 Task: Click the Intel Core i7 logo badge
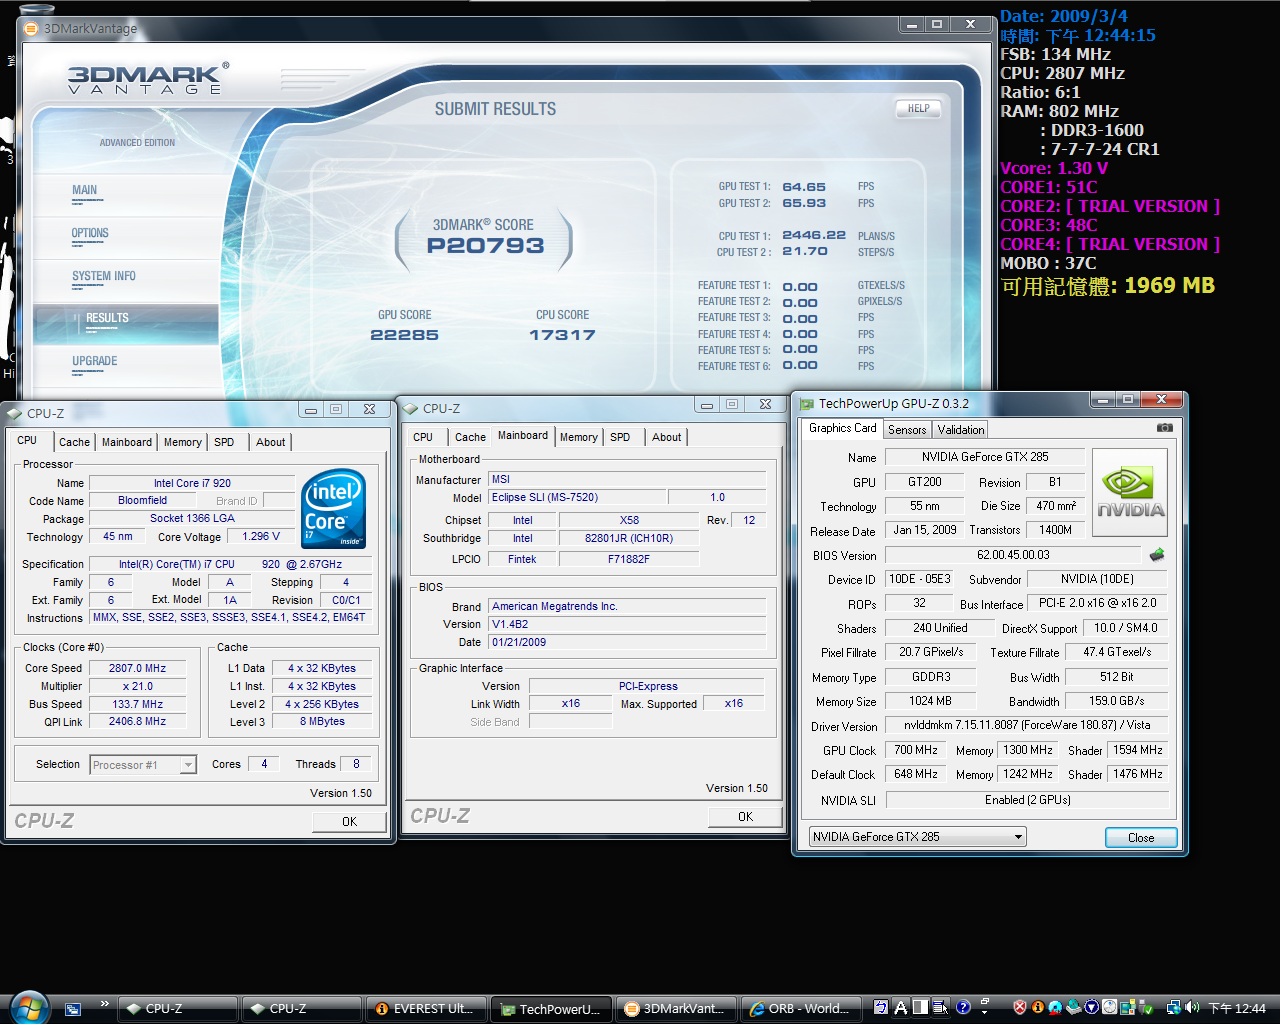coord(333,509)
